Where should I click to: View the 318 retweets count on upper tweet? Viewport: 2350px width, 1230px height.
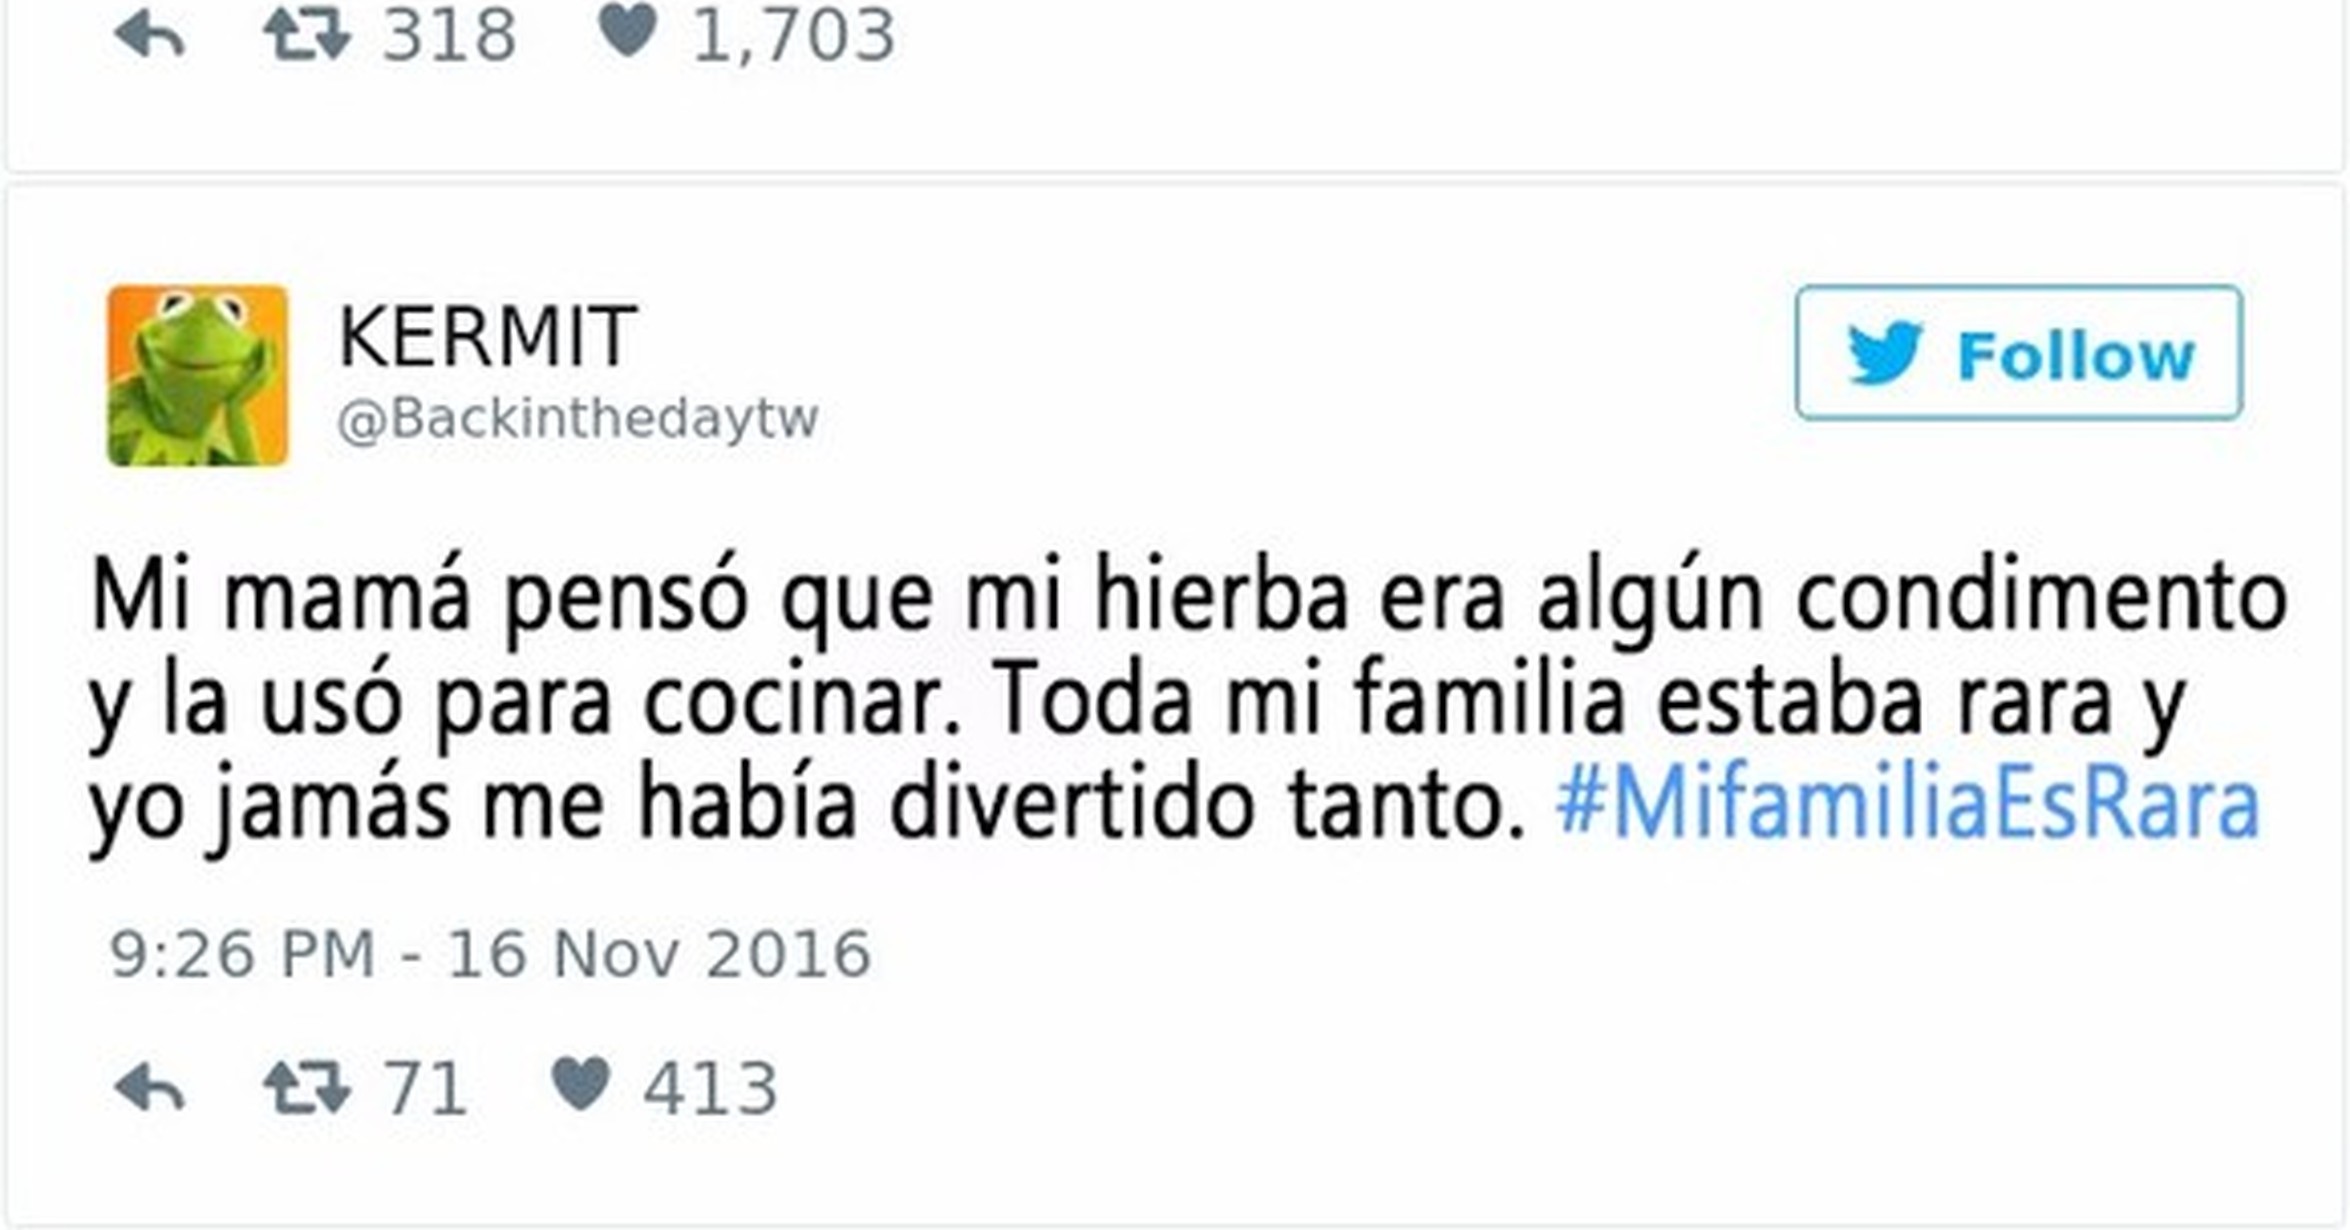450,35
